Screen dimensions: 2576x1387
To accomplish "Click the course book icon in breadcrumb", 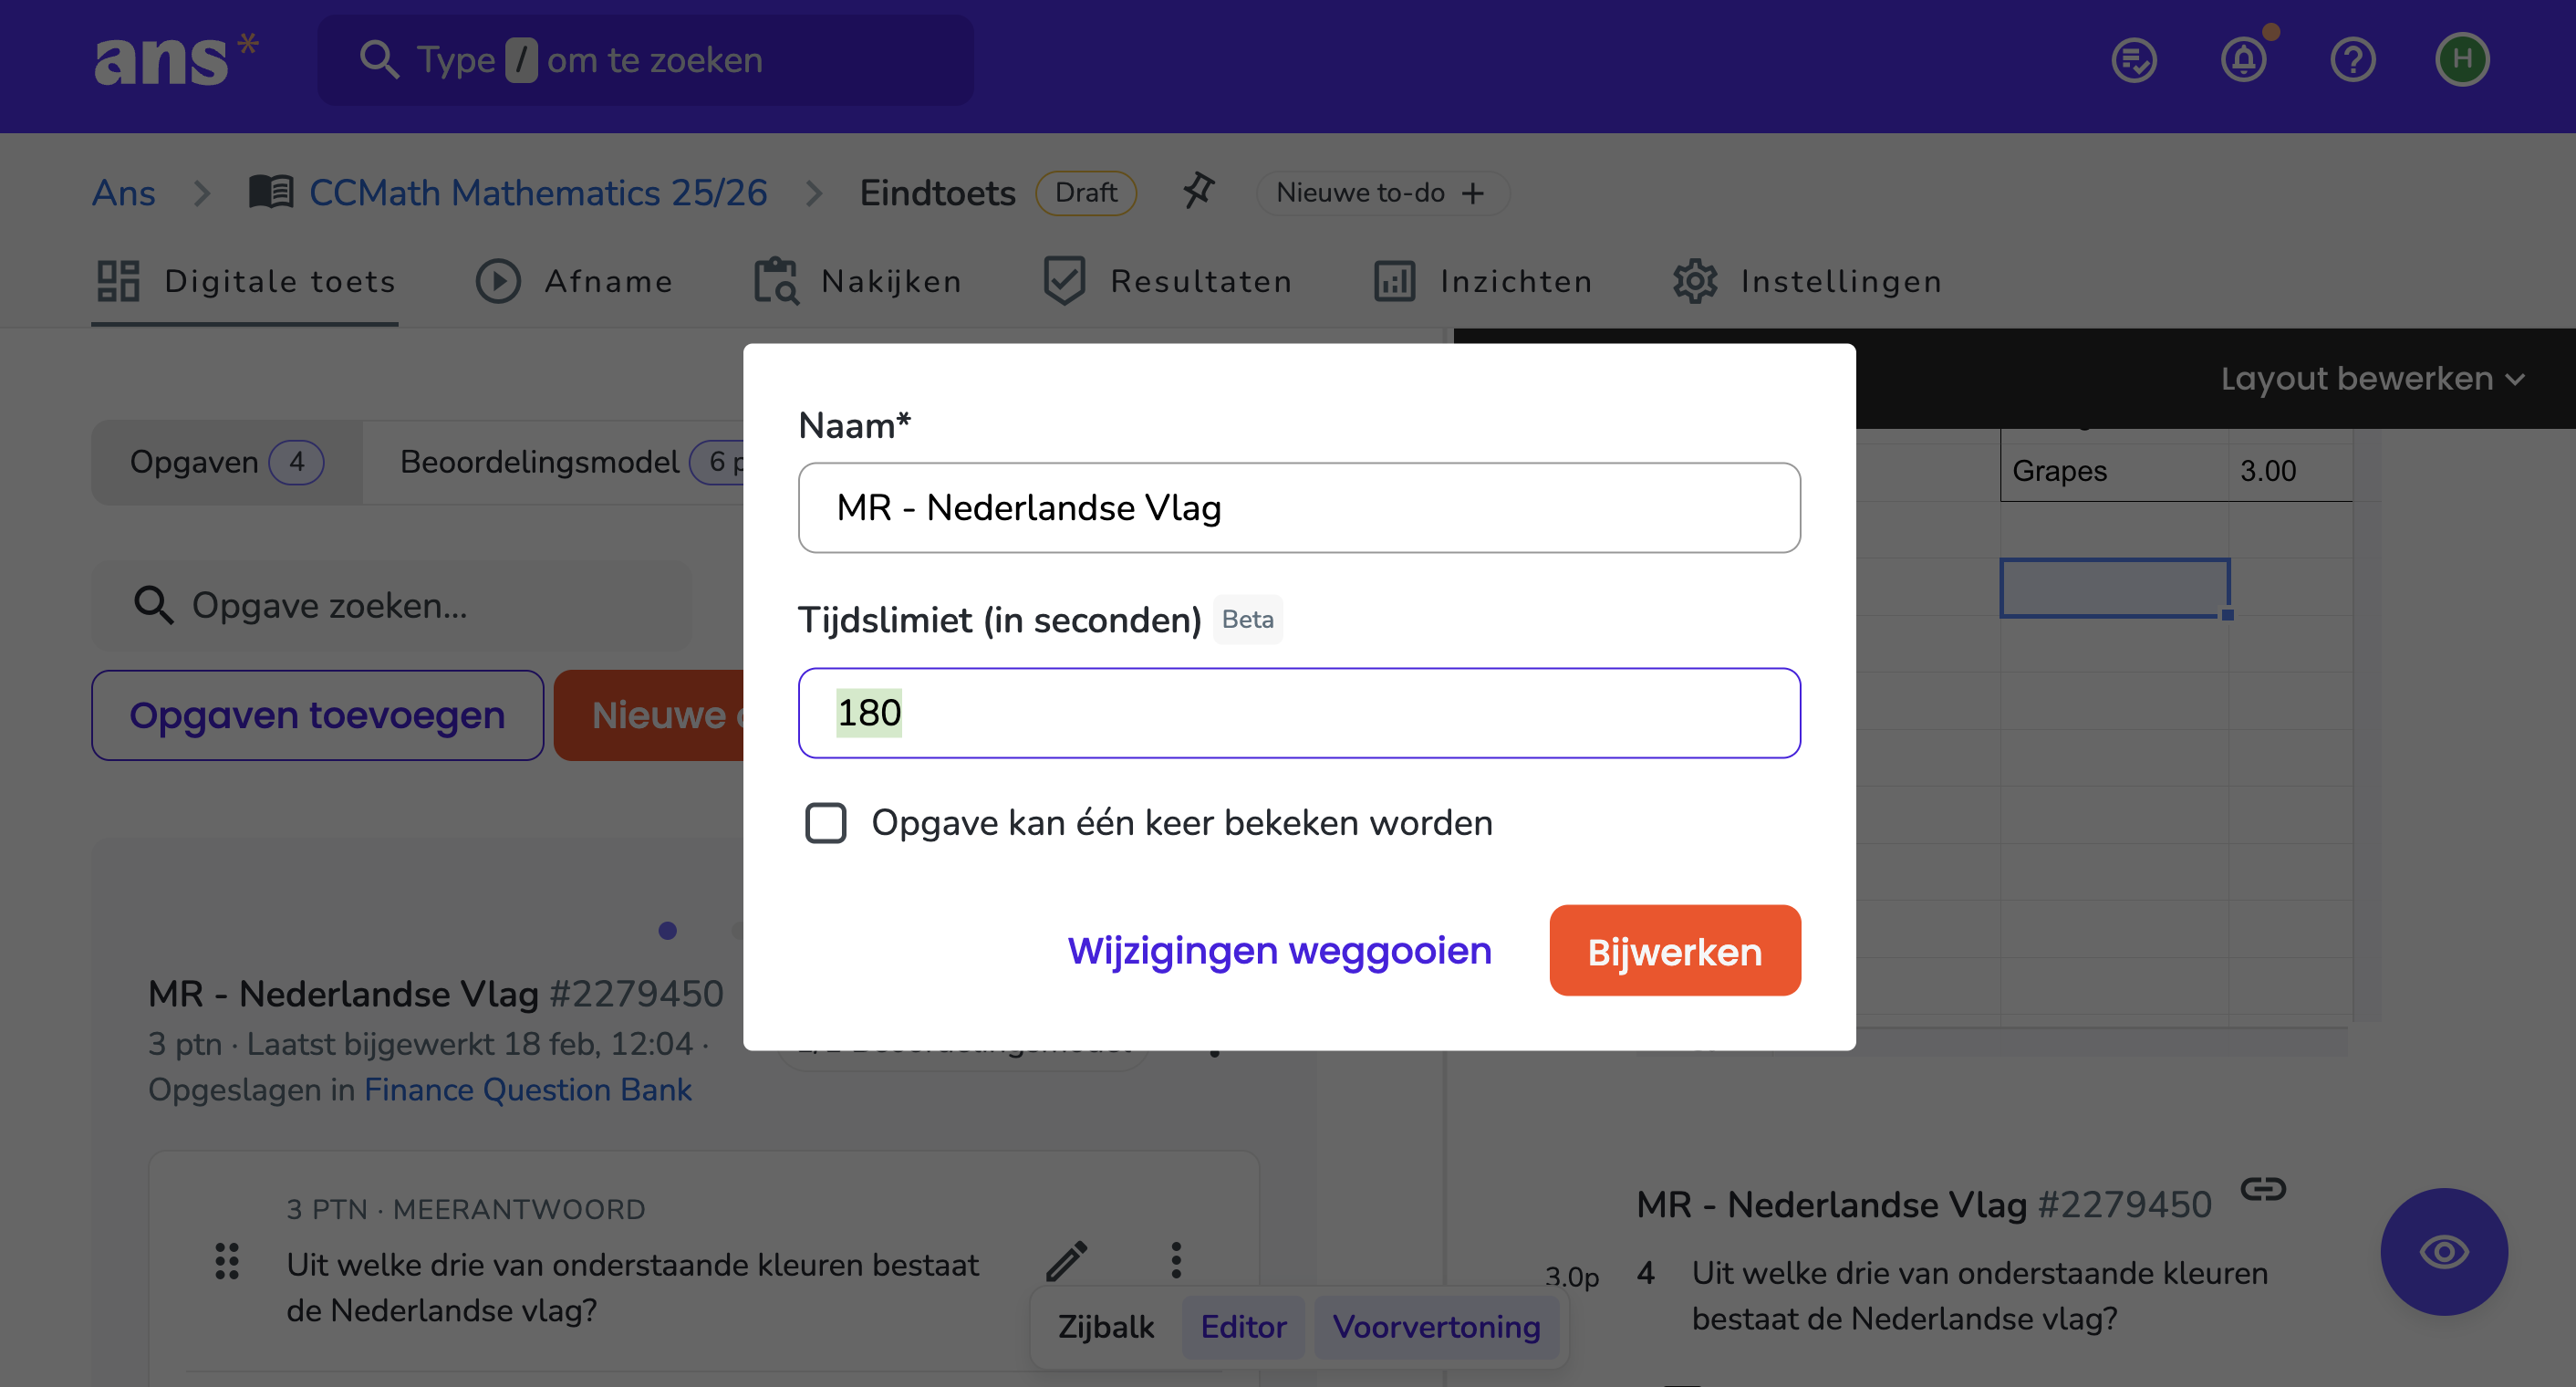I will (x=271, y=192).
